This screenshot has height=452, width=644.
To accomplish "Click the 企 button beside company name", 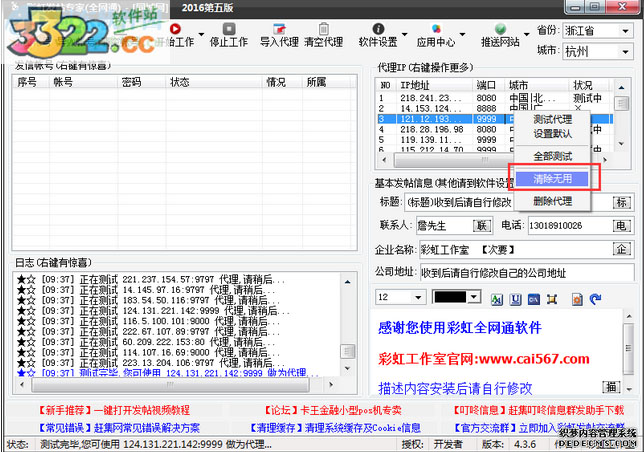I will (x=621, y=249).
